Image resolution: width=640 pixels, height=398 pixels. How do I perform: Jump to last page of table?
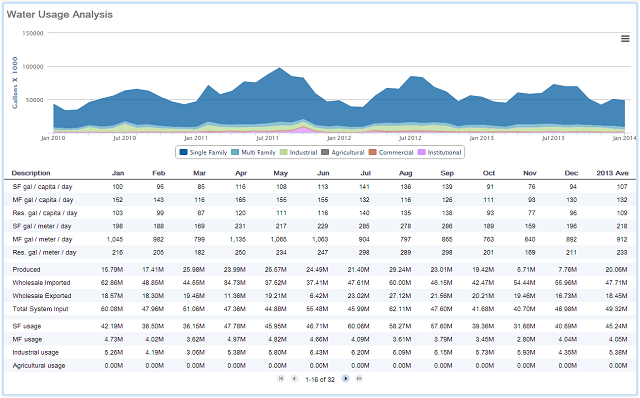359,379
